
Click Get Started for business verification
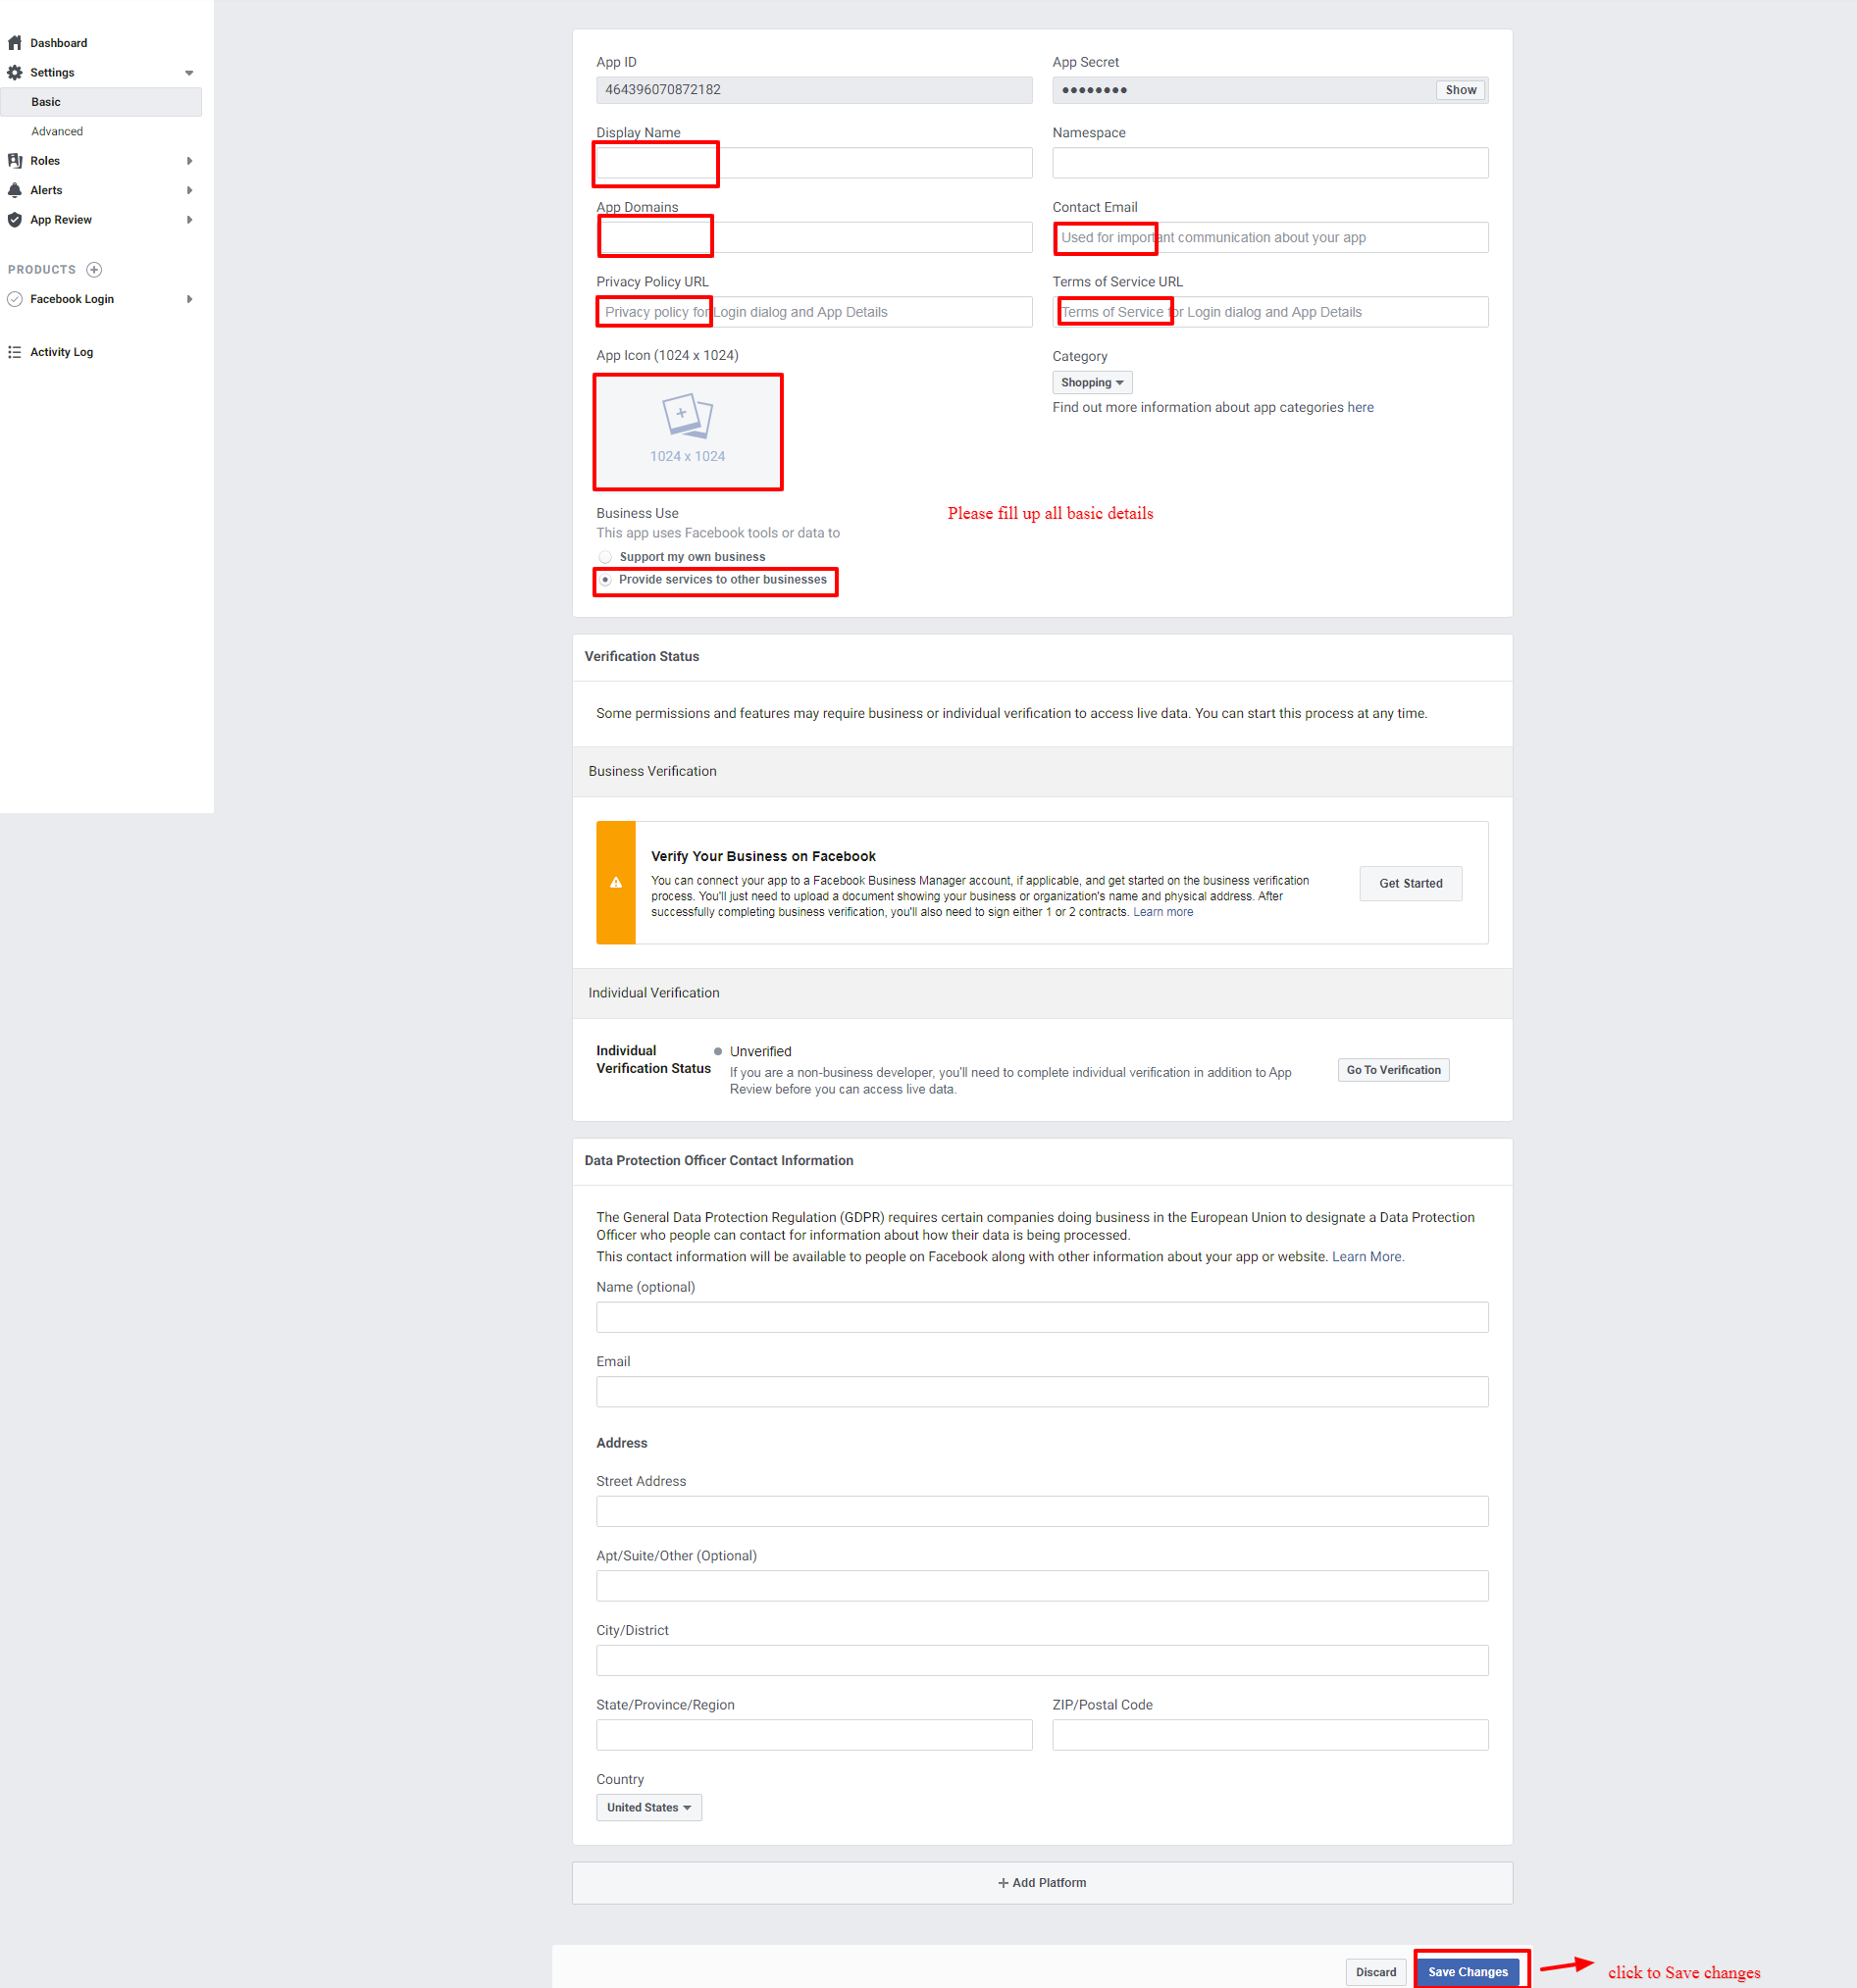click(x=1410, y=883)
